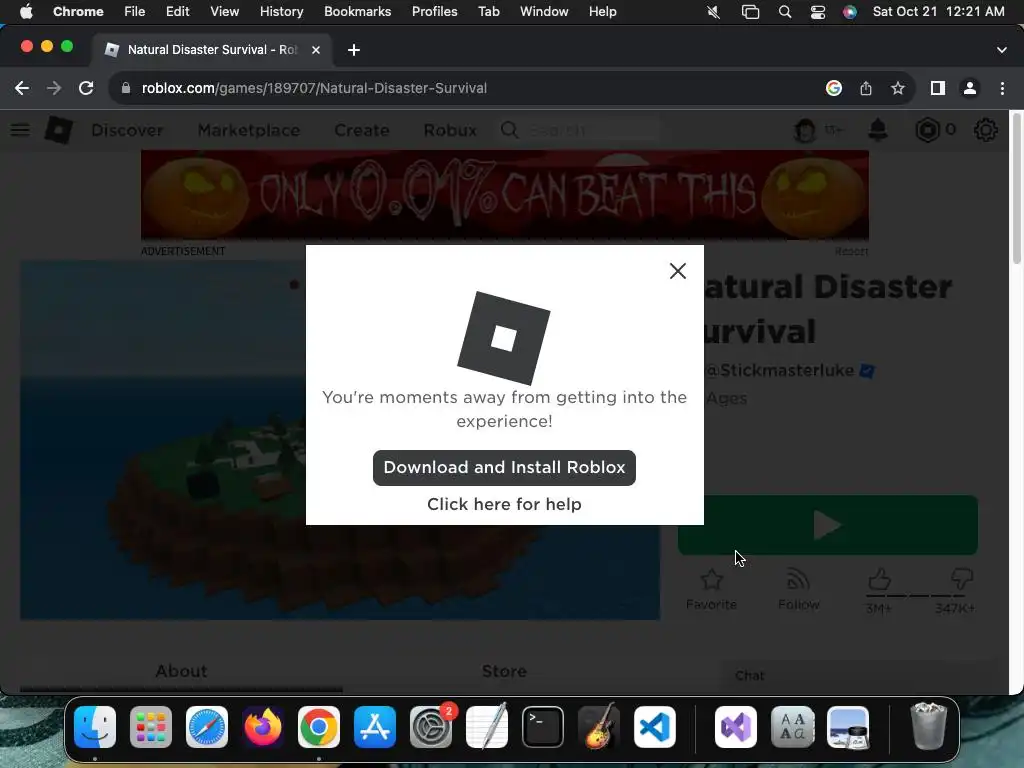Open Finder from the Dock
This screenshot has height=768, width=1024.
pos(95,727)
